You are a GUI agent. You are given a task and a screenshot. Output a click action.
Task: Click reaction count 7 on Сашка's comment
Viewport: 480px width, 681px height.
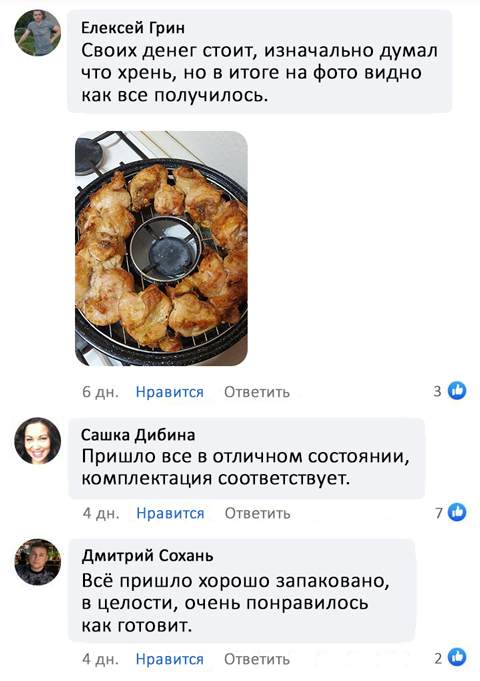(439, 513)
